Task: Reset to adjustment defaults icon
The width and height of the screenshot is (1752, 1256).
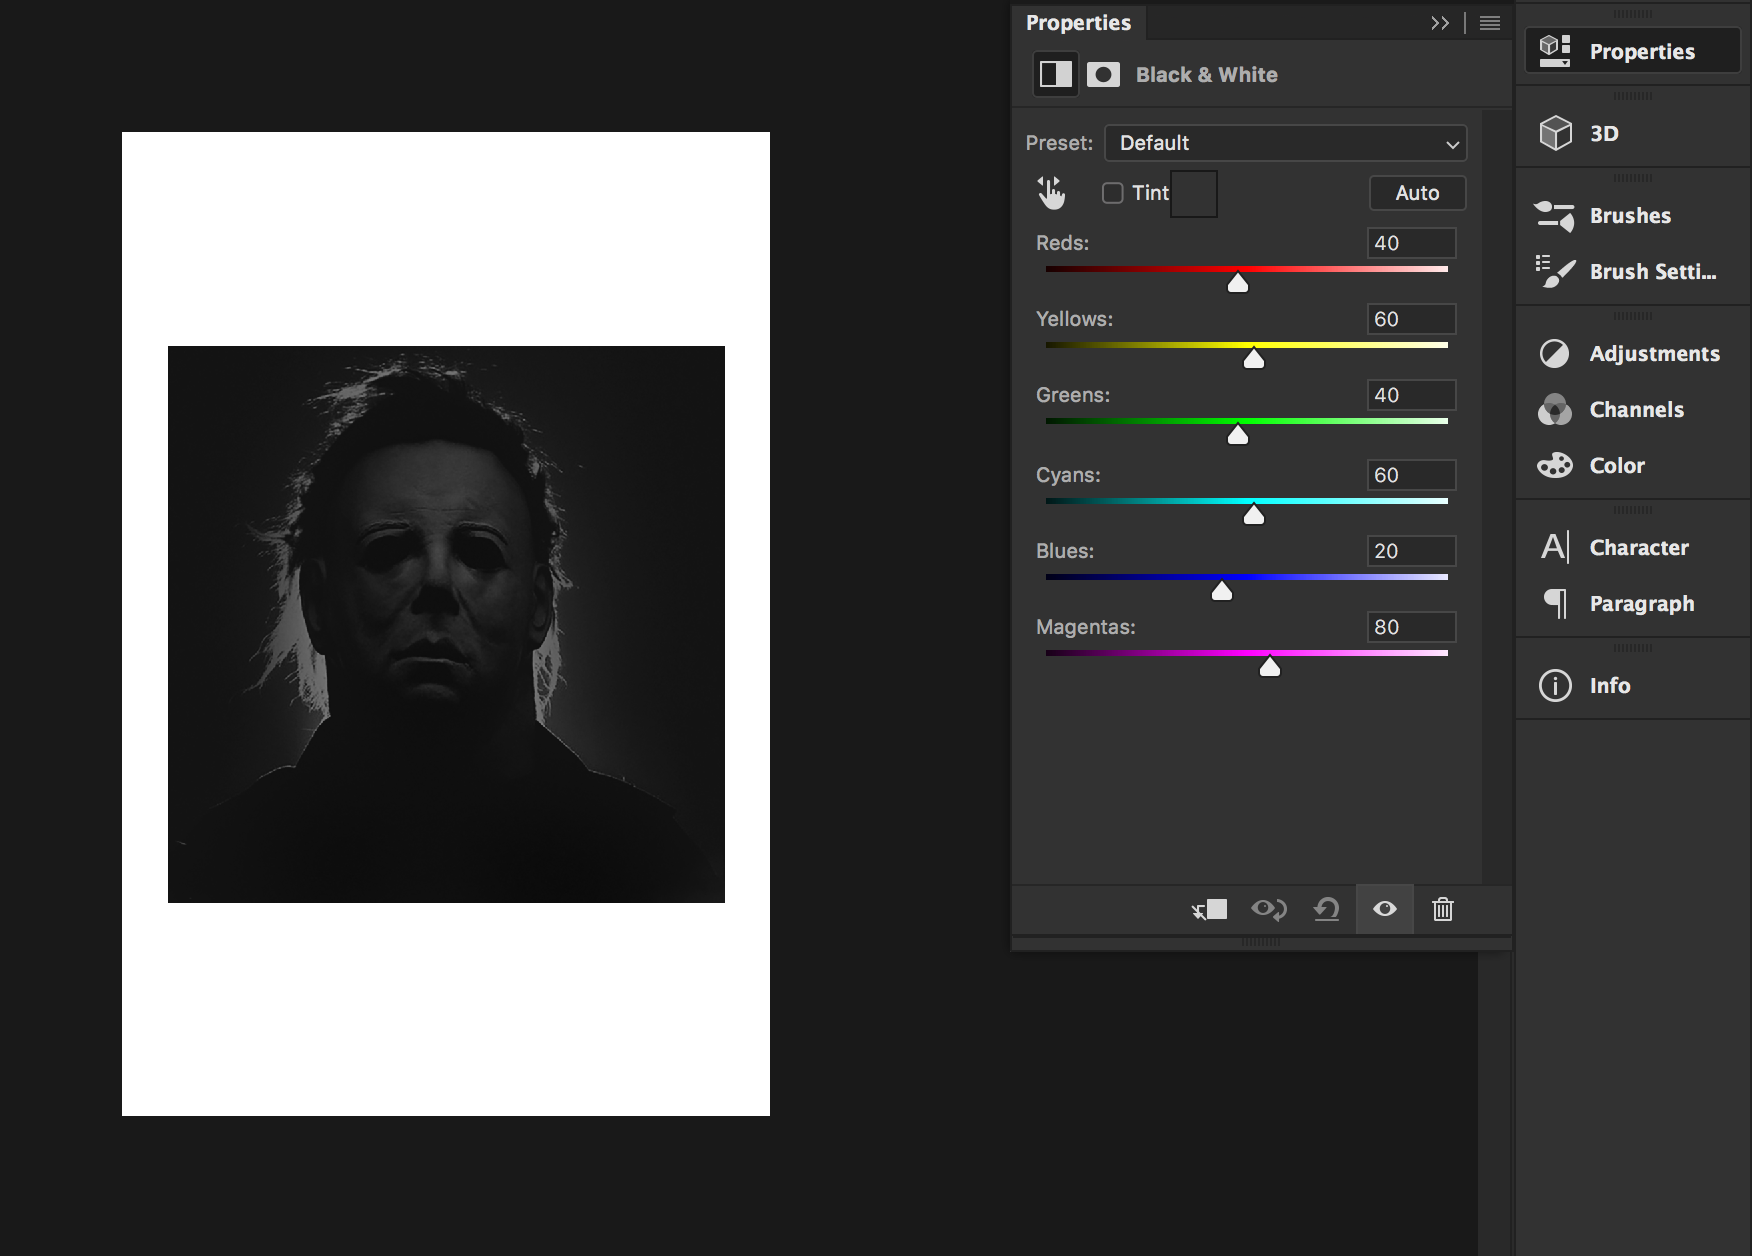Action: tap(1327, 909)
